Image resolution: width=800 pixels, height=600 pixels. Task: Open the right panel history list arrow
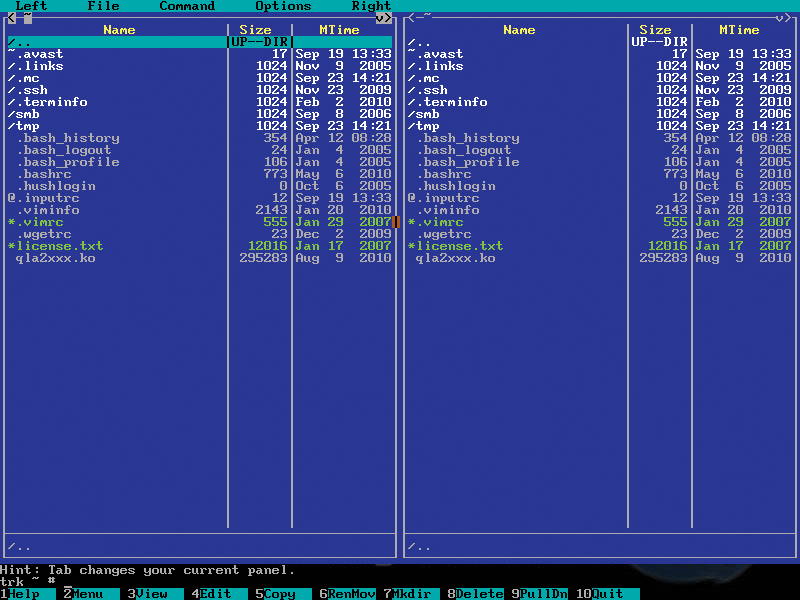(x=779, y=18)
